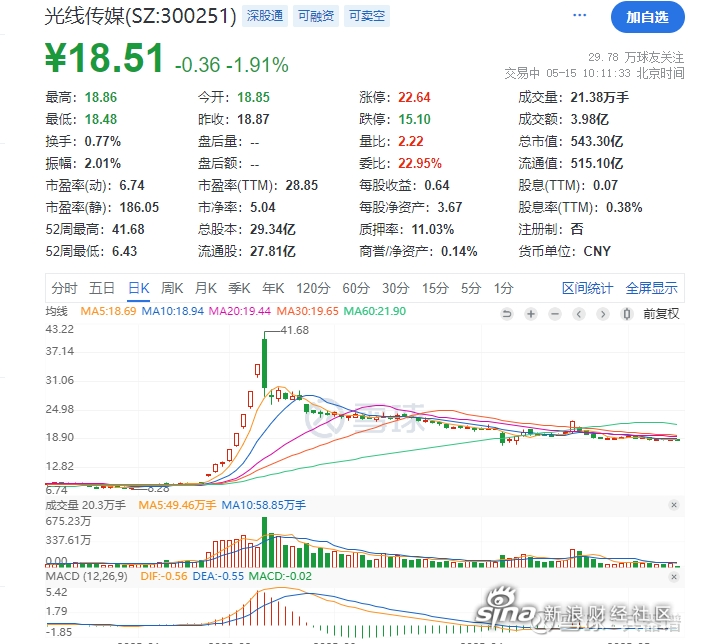
Task: Click the 总市值 value 543.30亿
Action: [x=597, y=142]
